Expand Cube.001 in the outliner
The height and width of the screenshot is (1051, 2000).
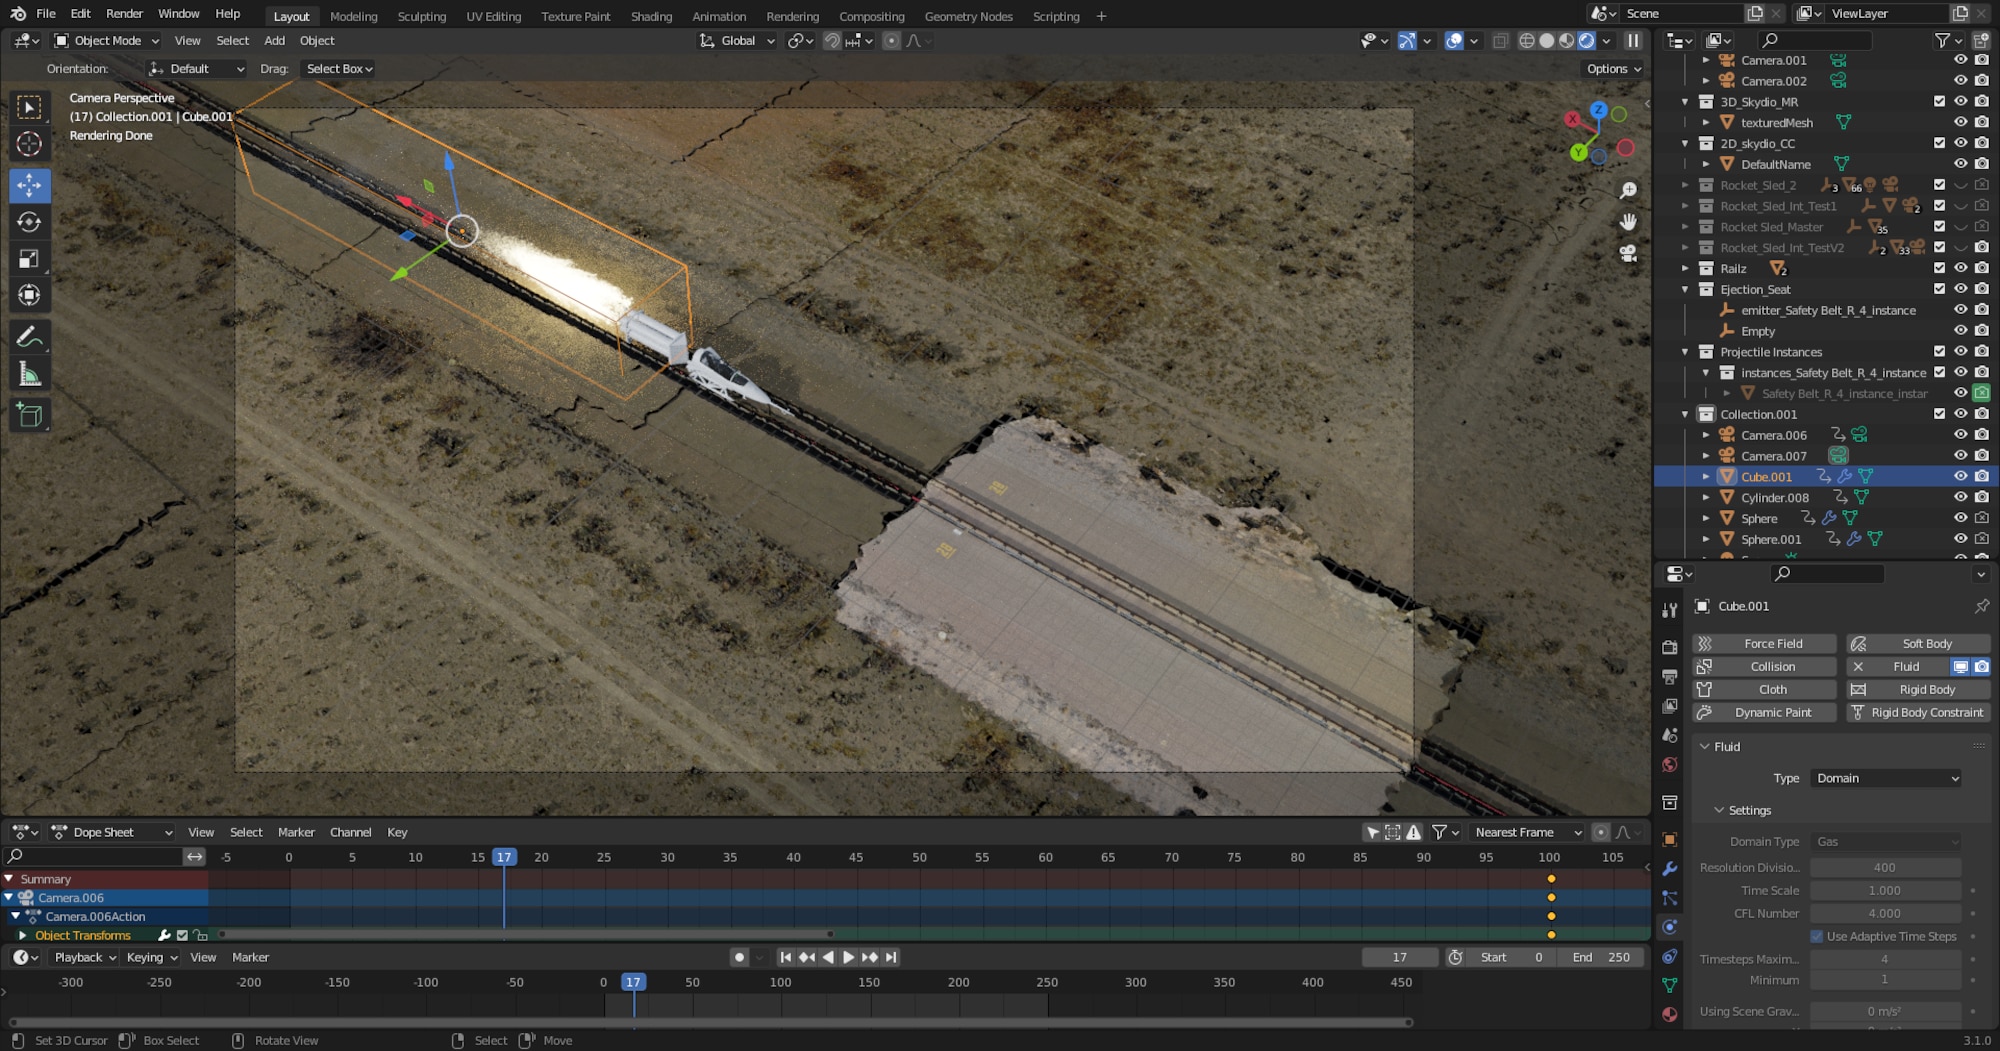[x=1706, y=477]
